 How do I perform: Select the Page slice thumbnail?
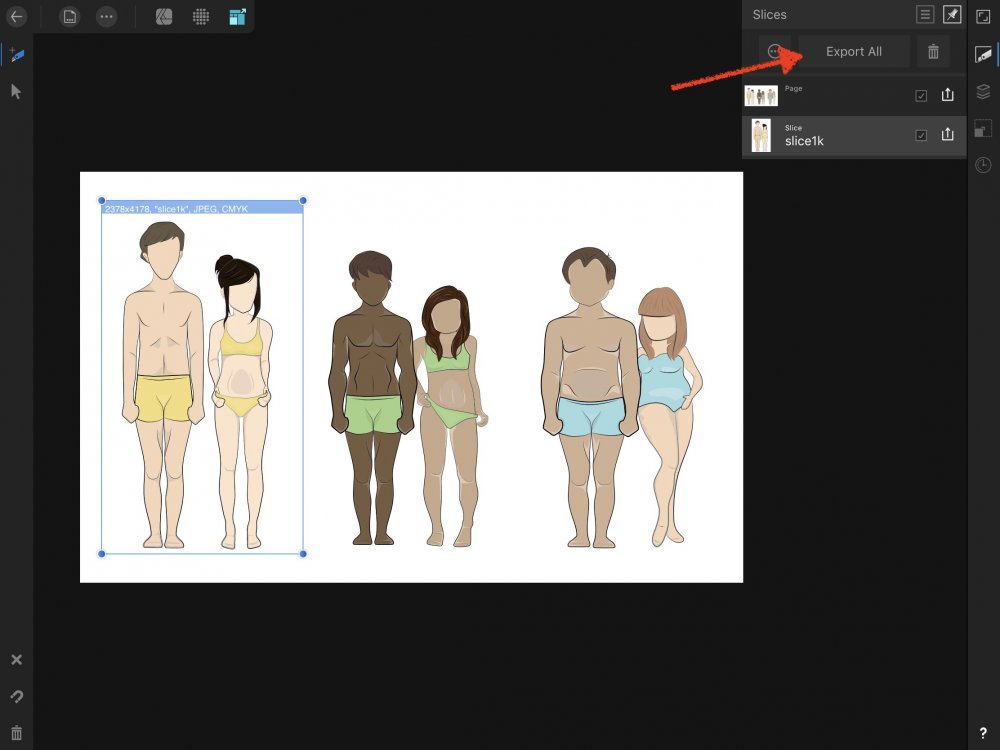[761, 96]
